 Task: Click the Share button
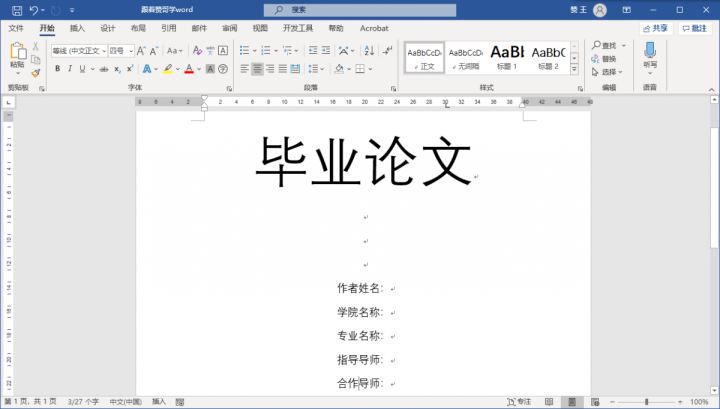click(656, 28)
